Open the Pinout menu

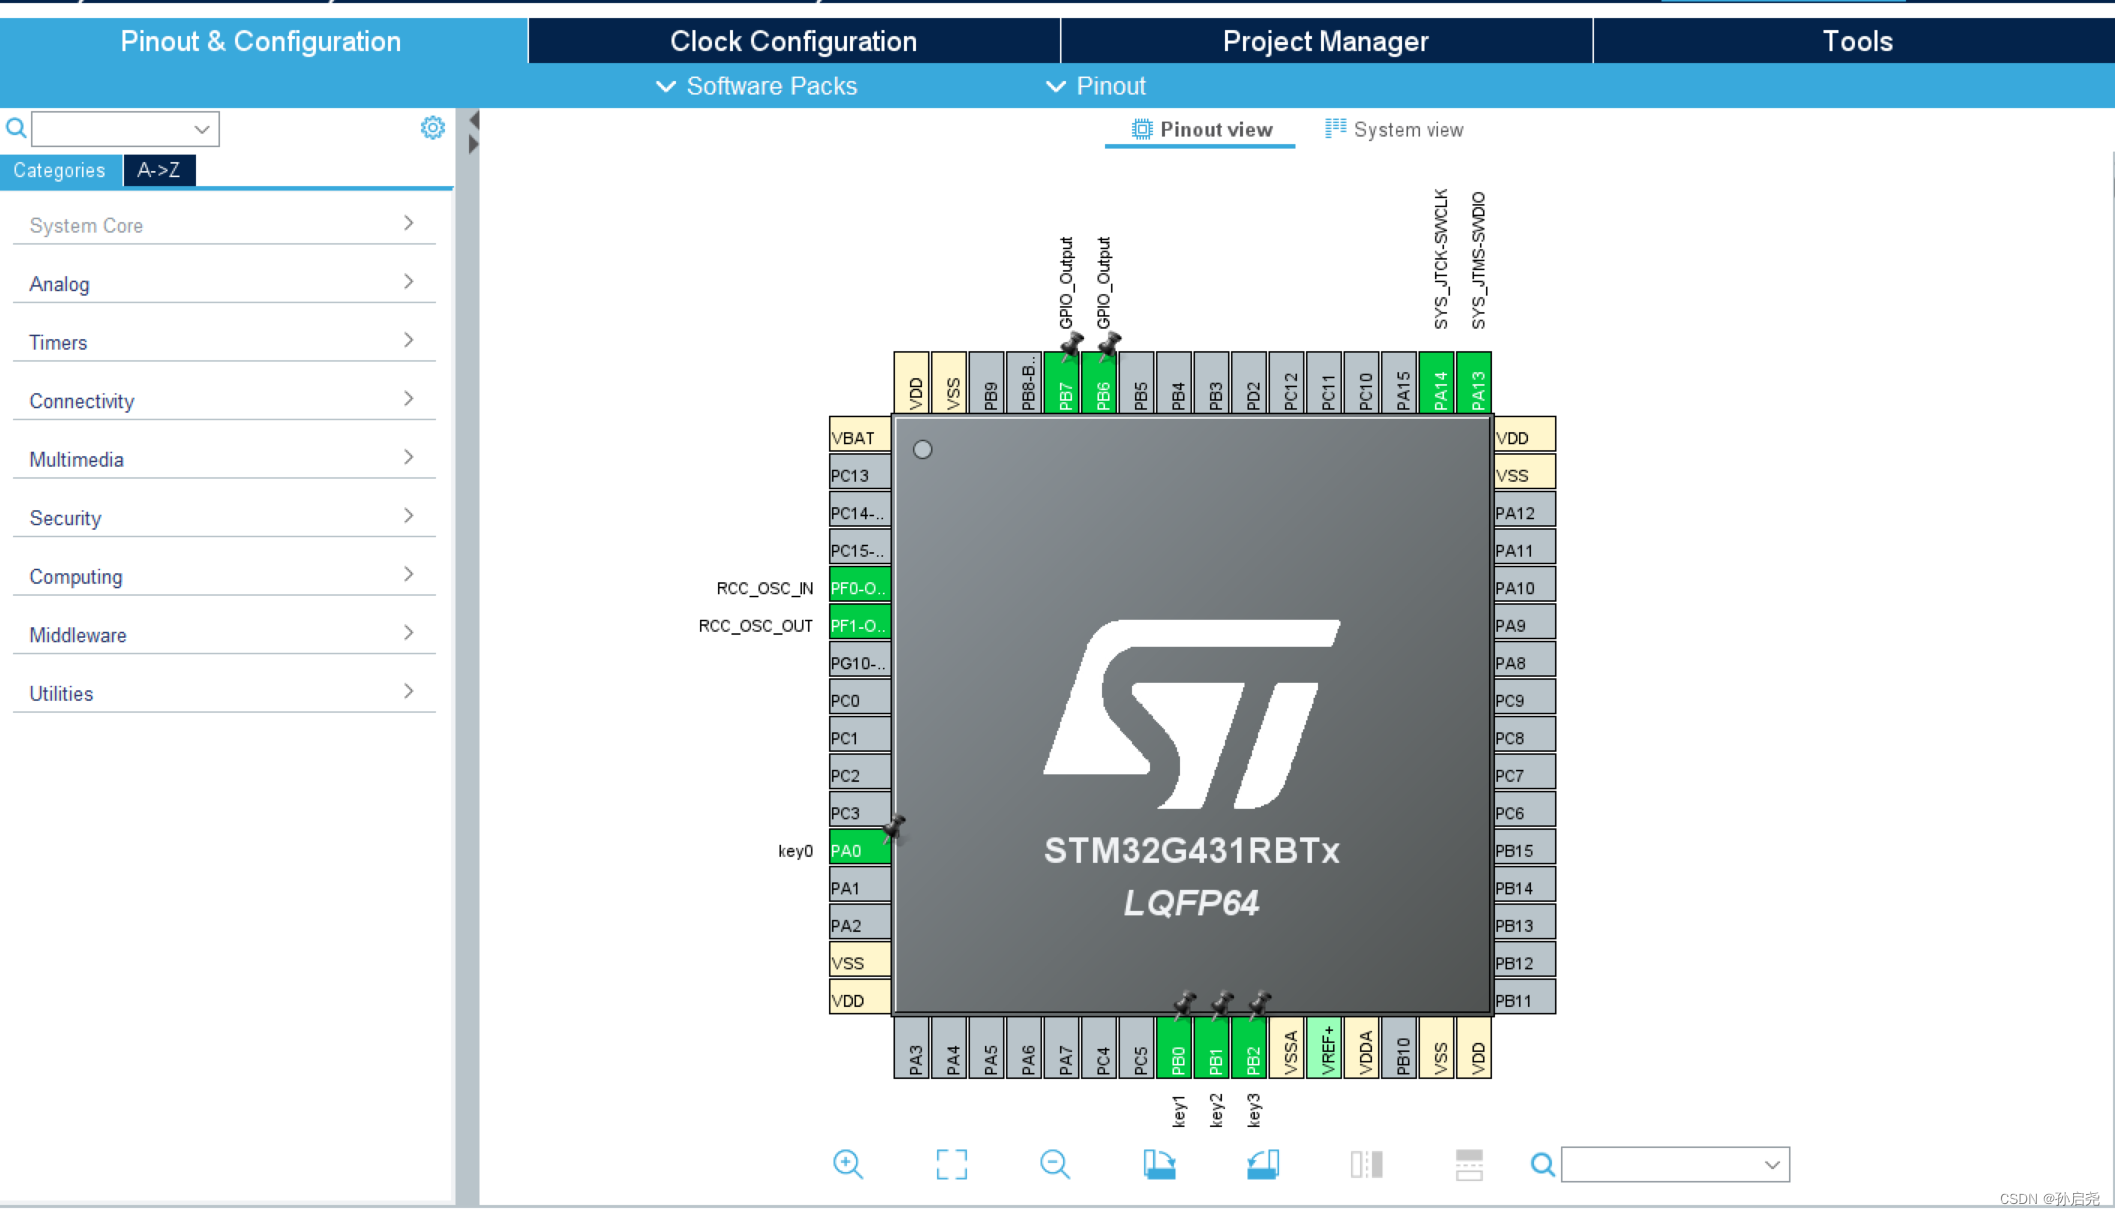click(1096, 86)
